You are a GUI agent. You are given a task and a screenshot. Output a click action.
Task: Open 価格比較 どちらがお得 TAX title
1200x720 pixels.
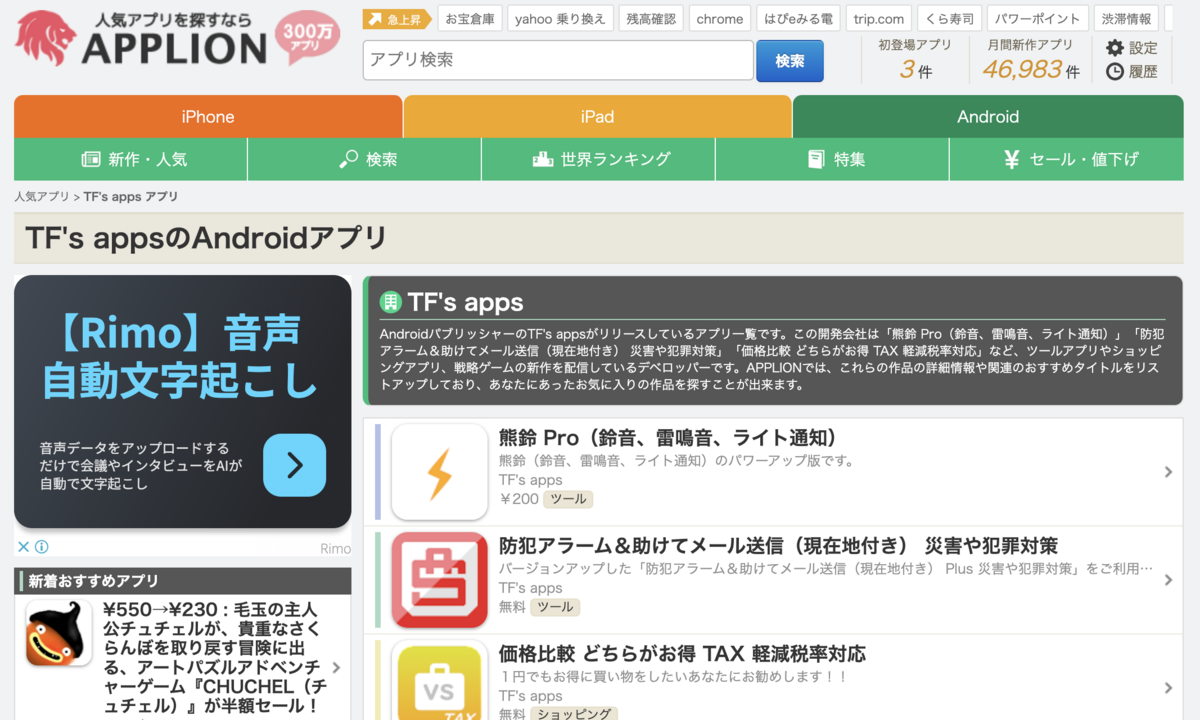[682, 654]
